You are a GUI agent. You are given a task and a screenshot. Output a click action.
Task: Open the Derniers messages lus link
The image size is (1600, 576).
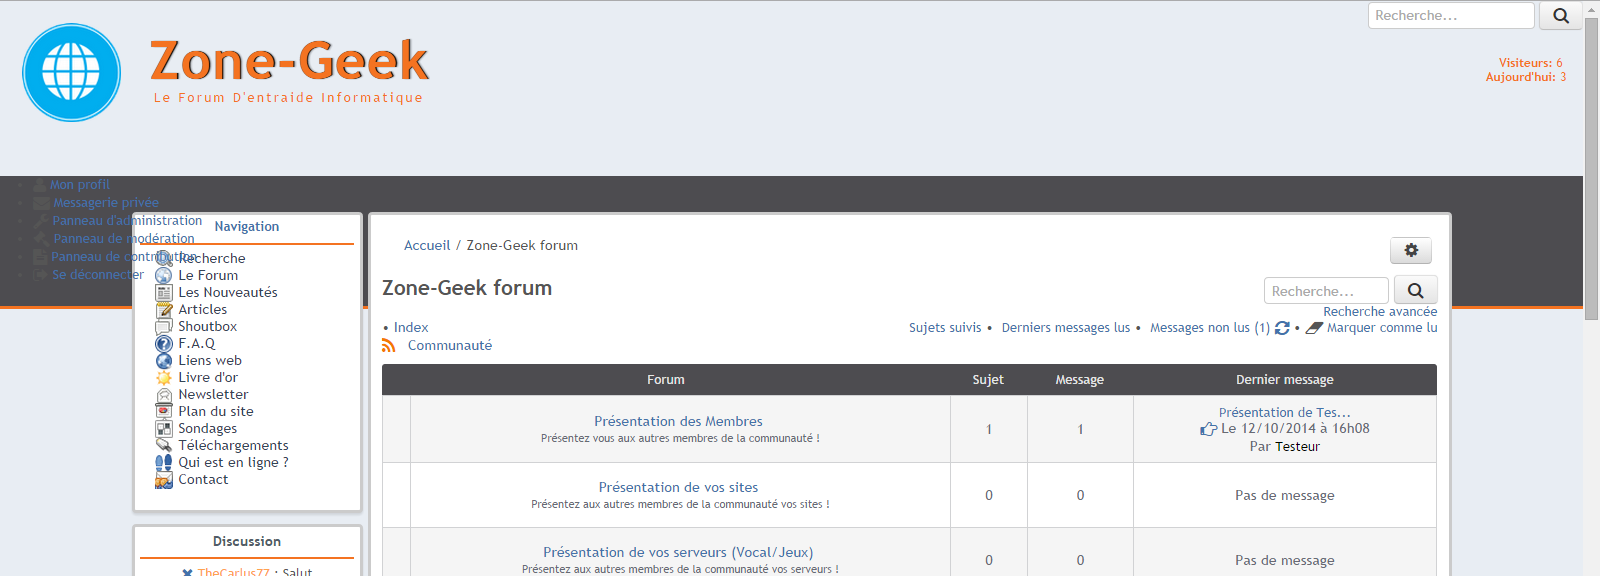point(1065,328)
